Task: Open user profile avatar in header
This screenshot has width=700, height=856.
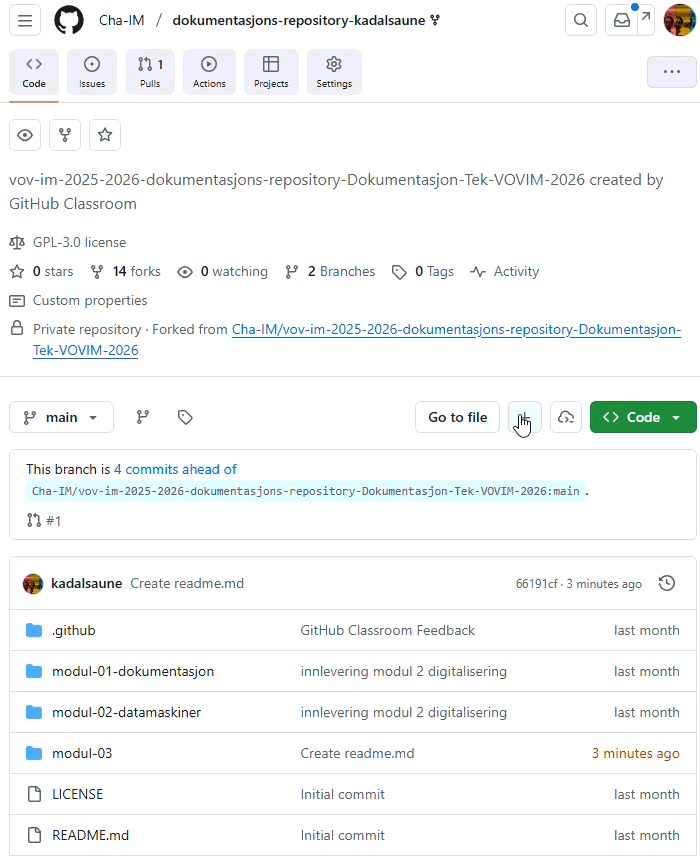Action: coord(679,20)
